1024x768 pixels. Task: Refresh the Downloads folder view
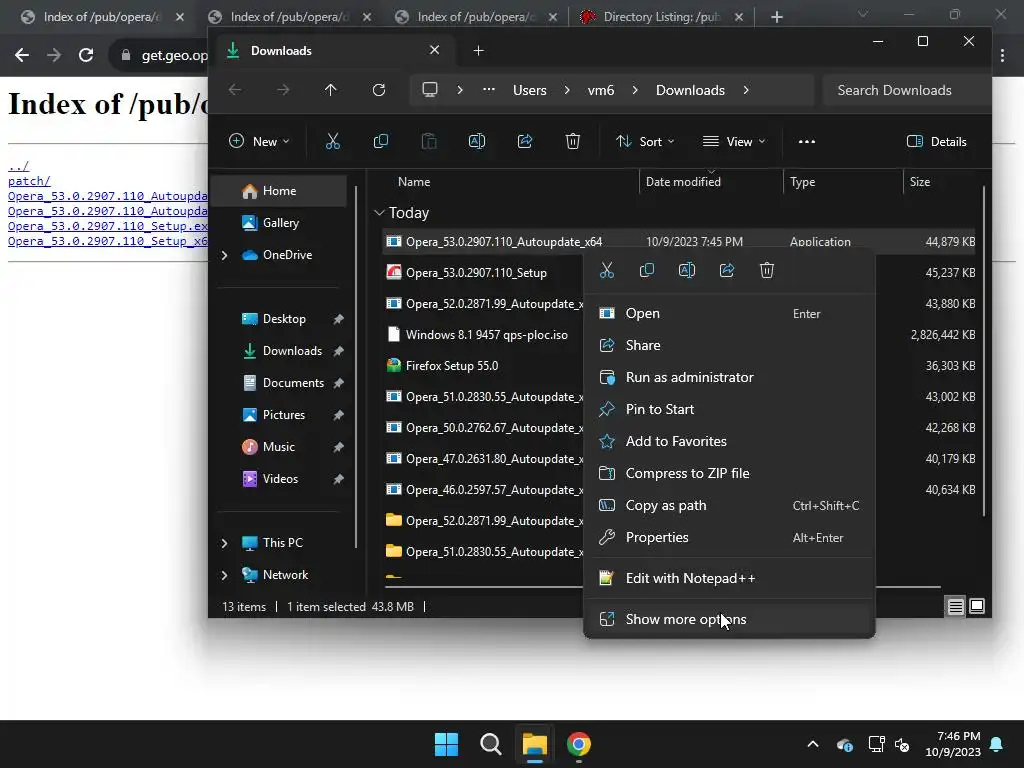coord(379,90)
